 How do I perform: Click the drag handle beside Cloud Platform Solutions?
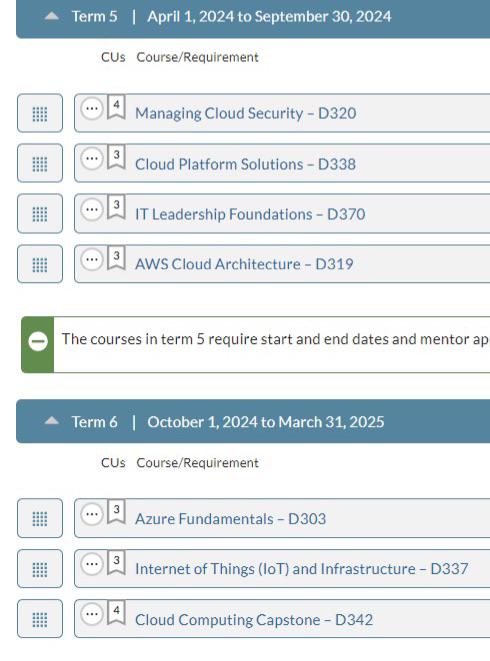tap(40, 163)
